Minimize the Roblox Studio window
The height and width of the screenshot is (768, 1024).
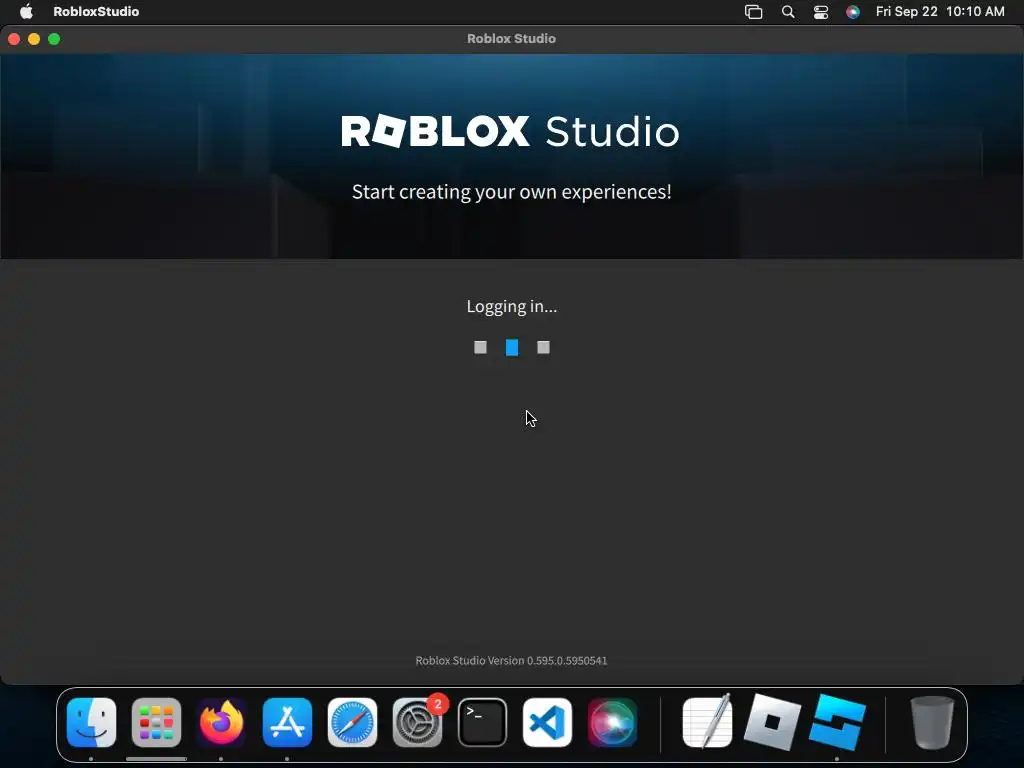34,39
